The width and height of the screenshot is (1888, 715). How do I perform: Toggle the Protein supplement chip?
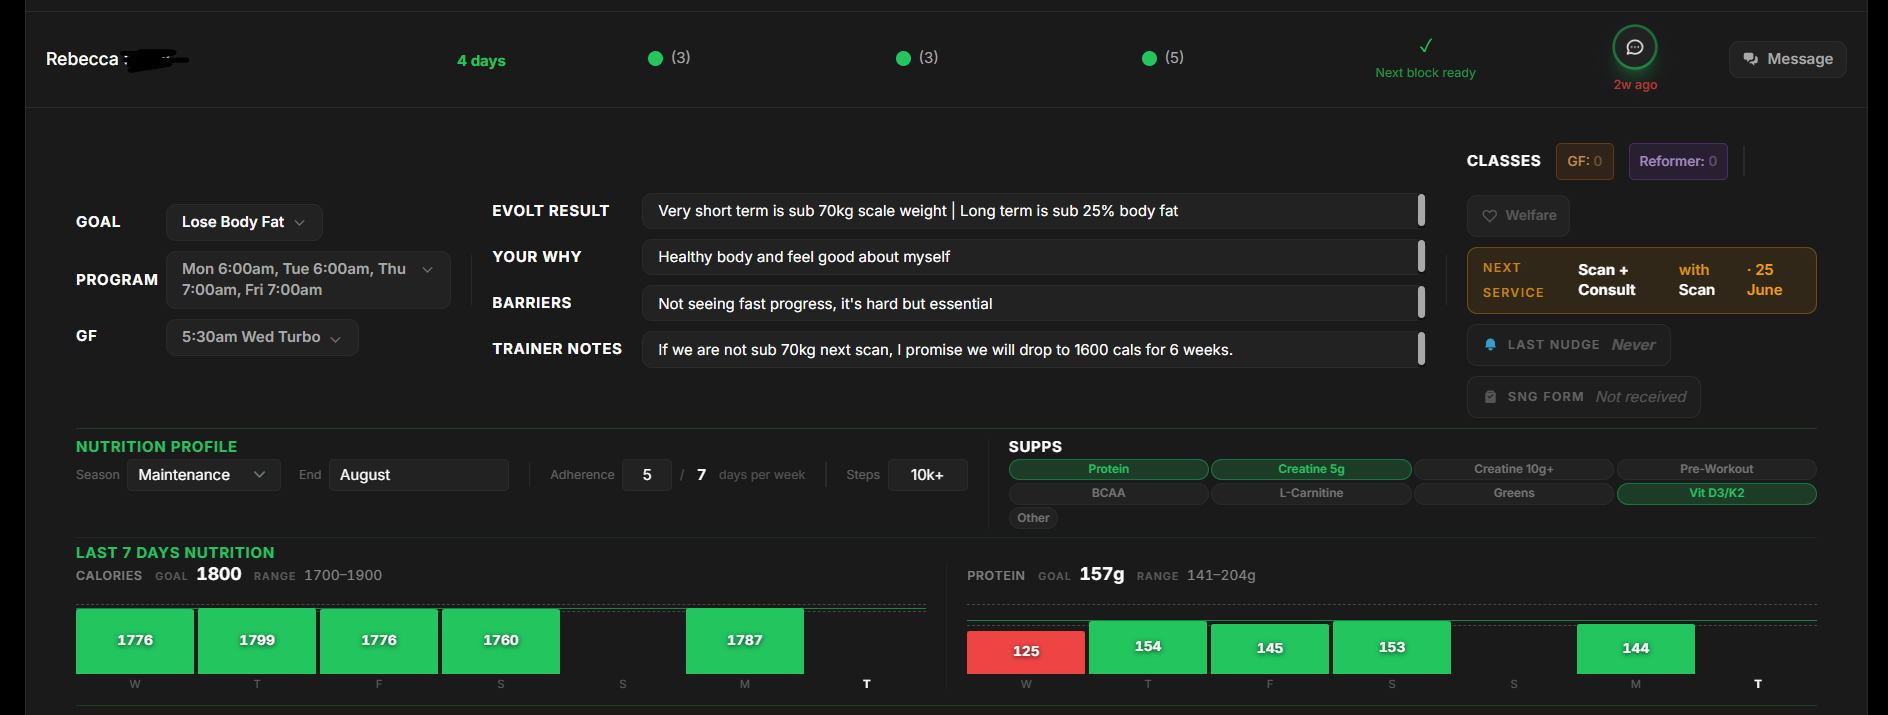click(x=1108, y=469)
